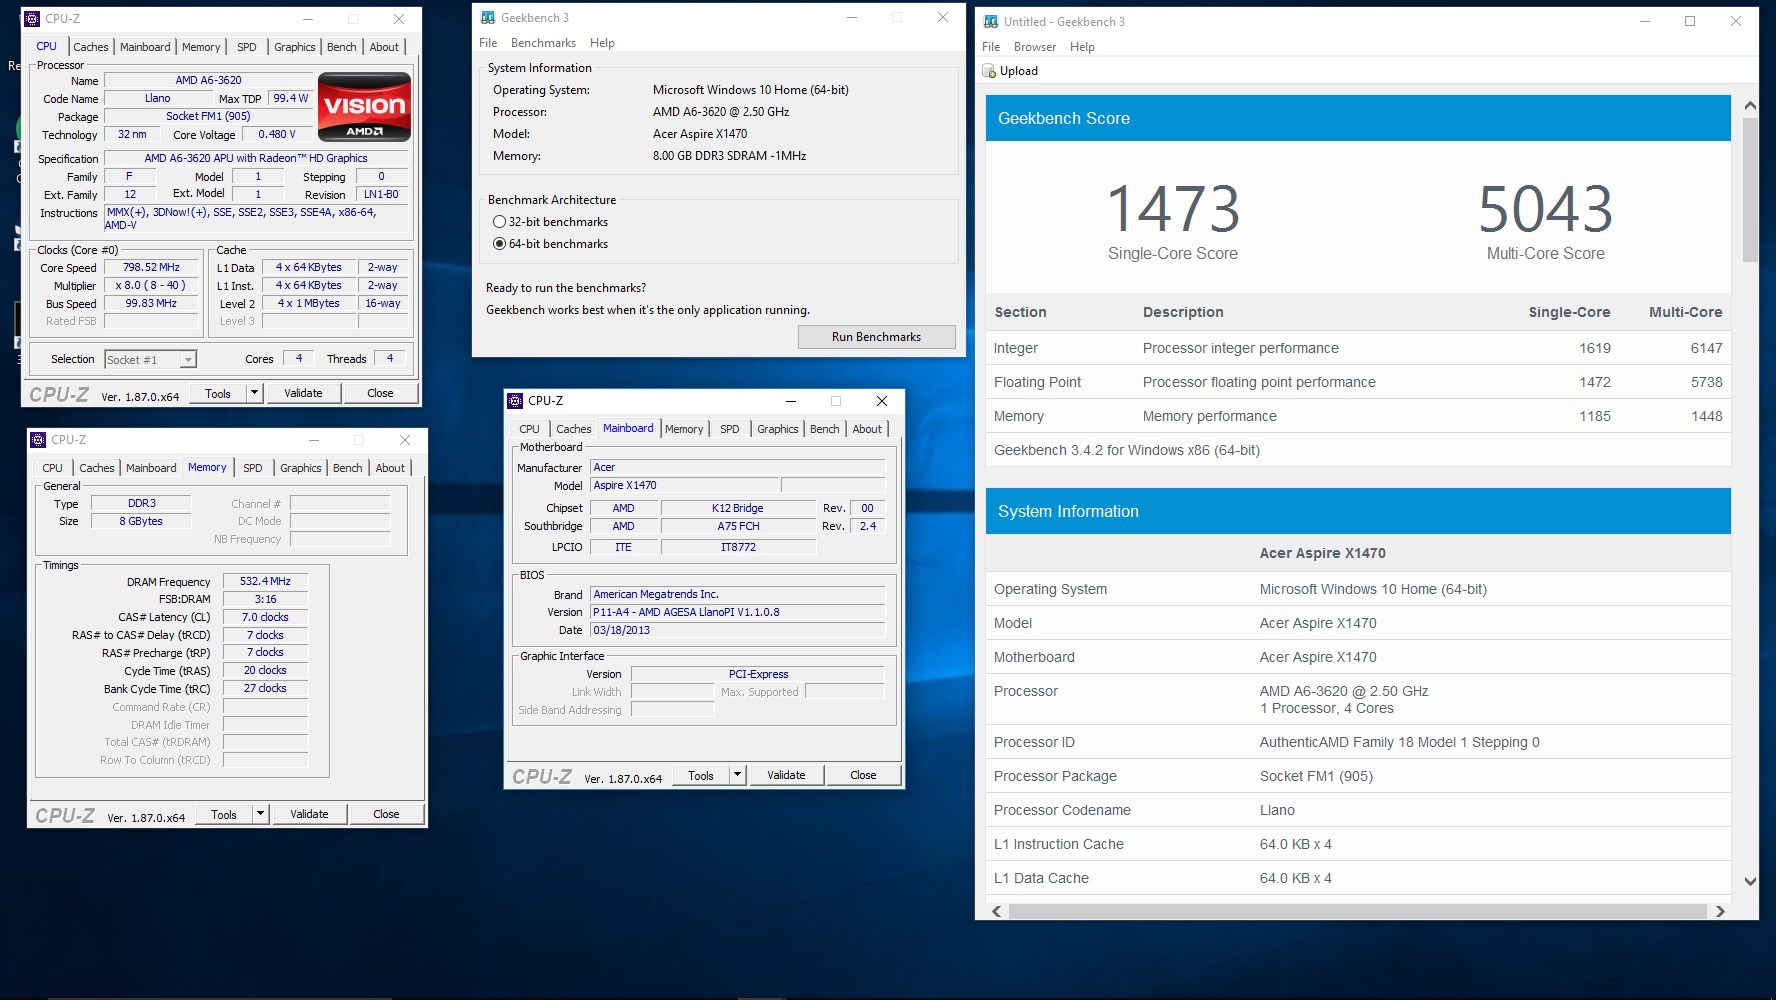Click Tools button in Memory CPU-Z window

(224, 814)
